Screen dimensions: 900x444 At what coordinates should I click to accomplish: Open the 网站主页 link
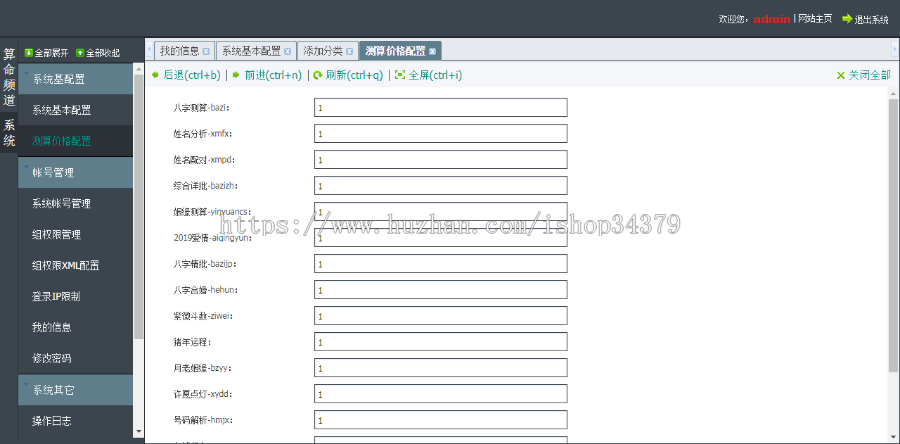point(814,19)
